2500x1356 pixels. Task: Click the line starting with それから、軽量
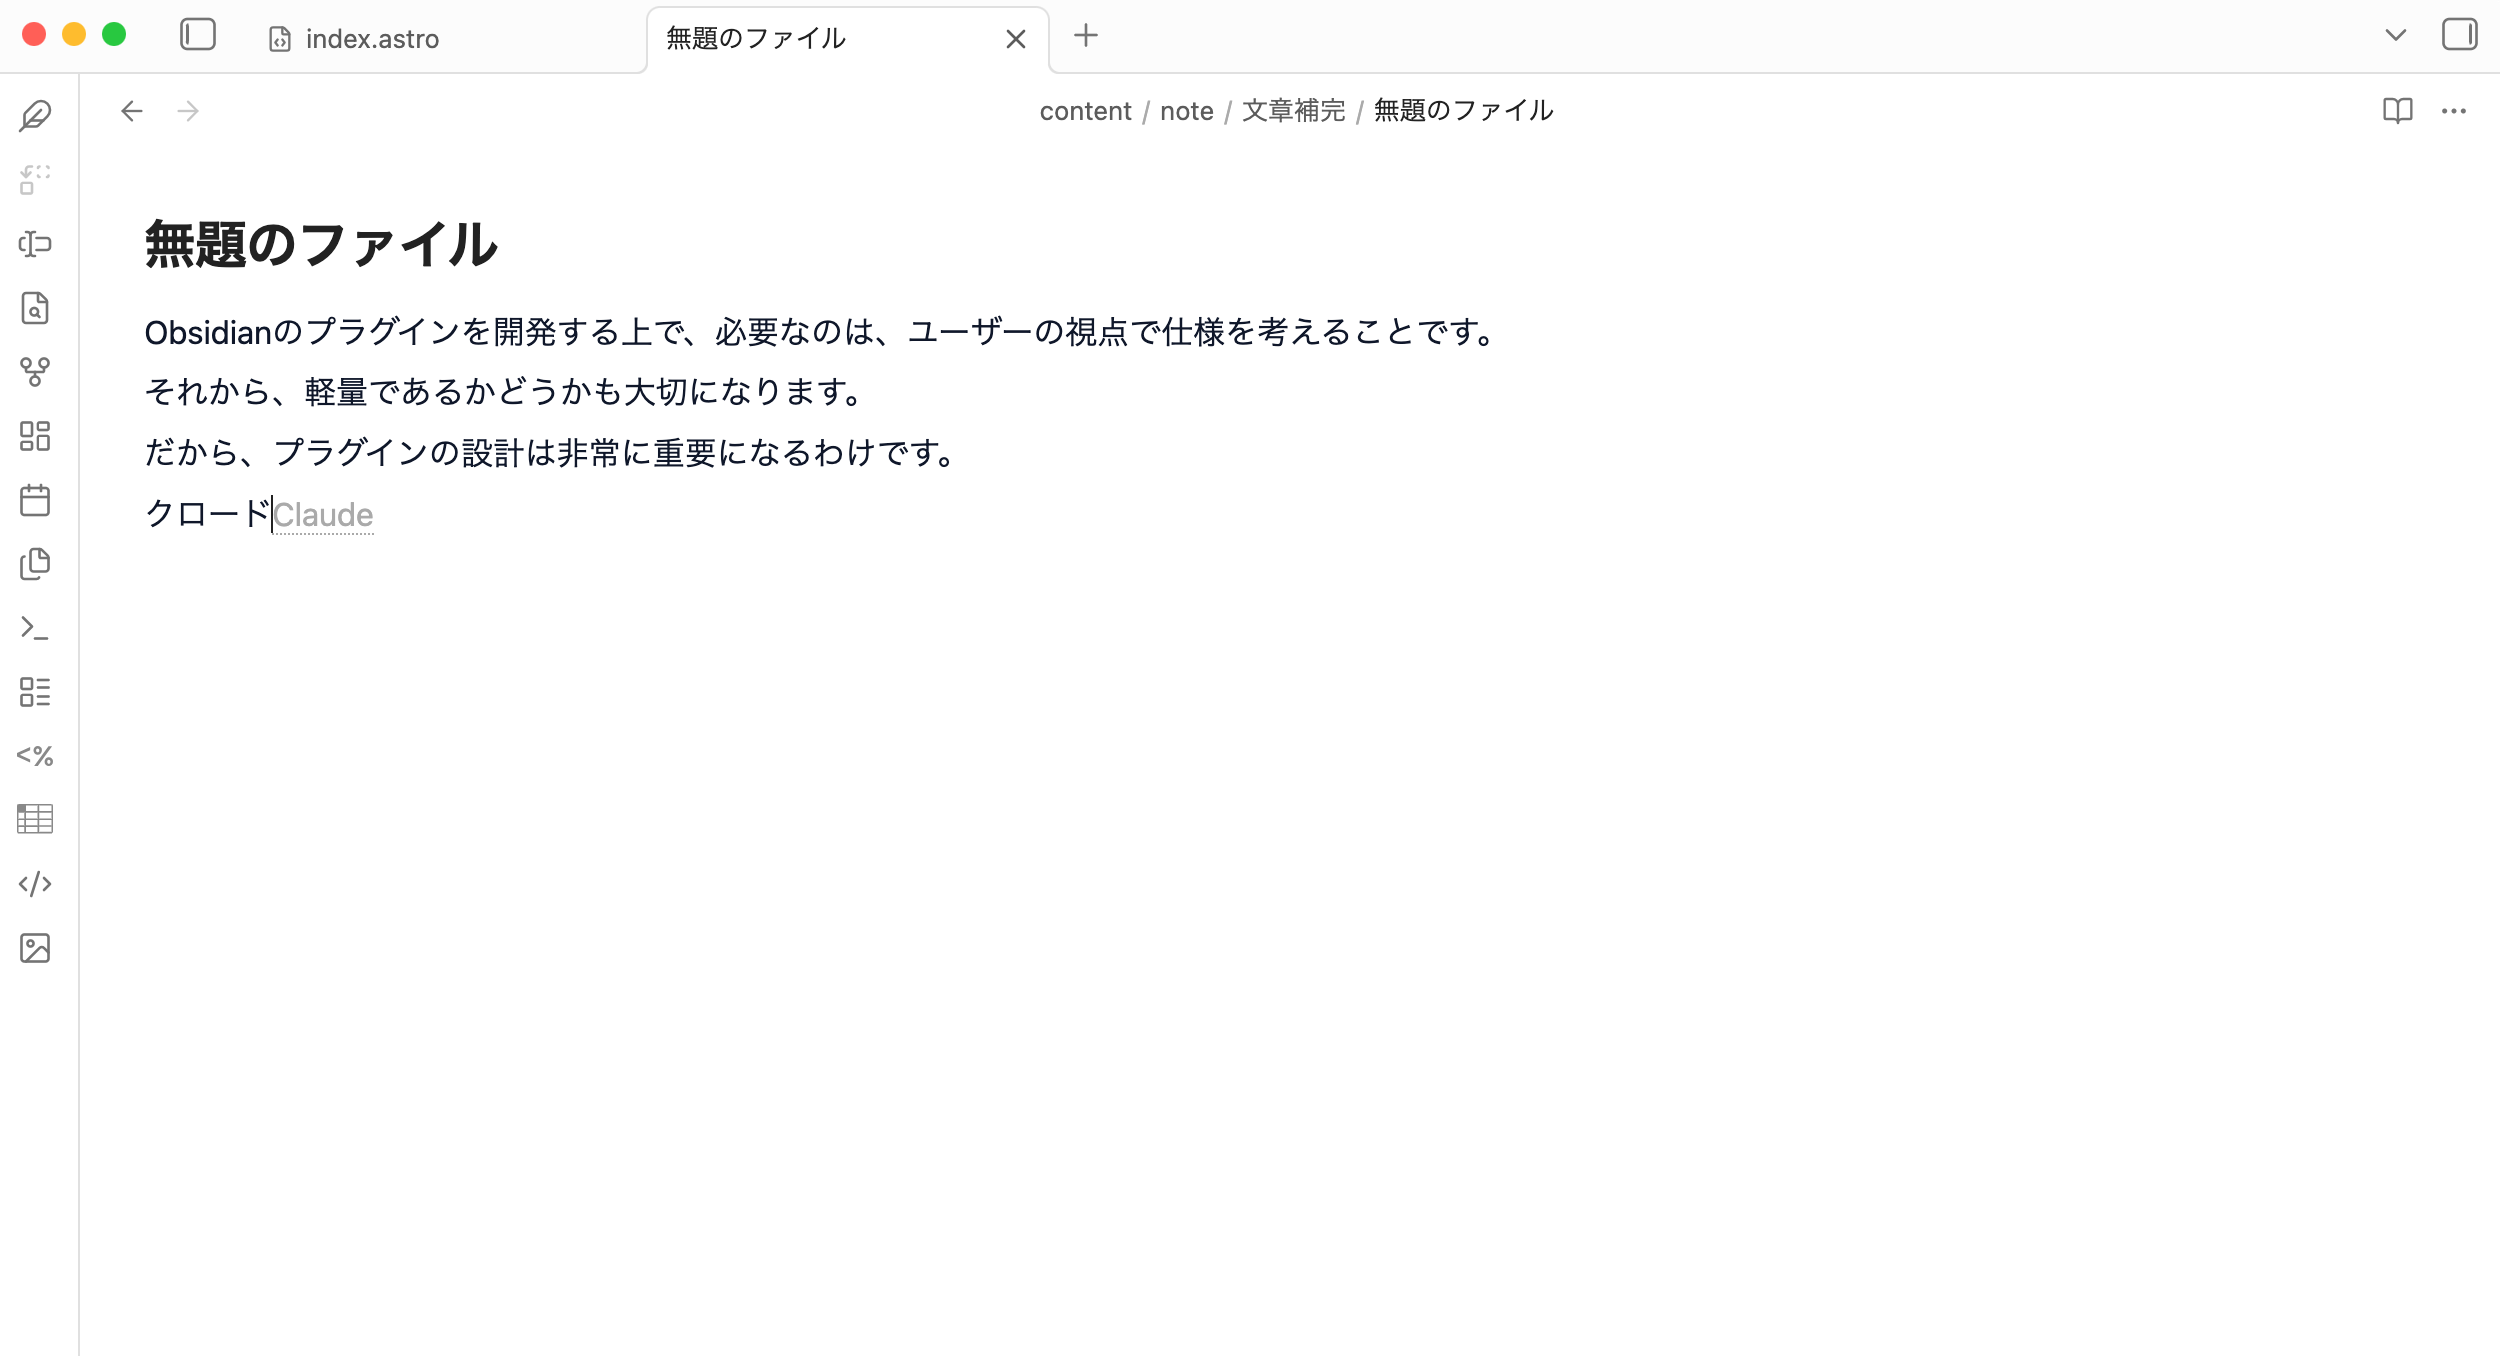(x=504, y=392)
